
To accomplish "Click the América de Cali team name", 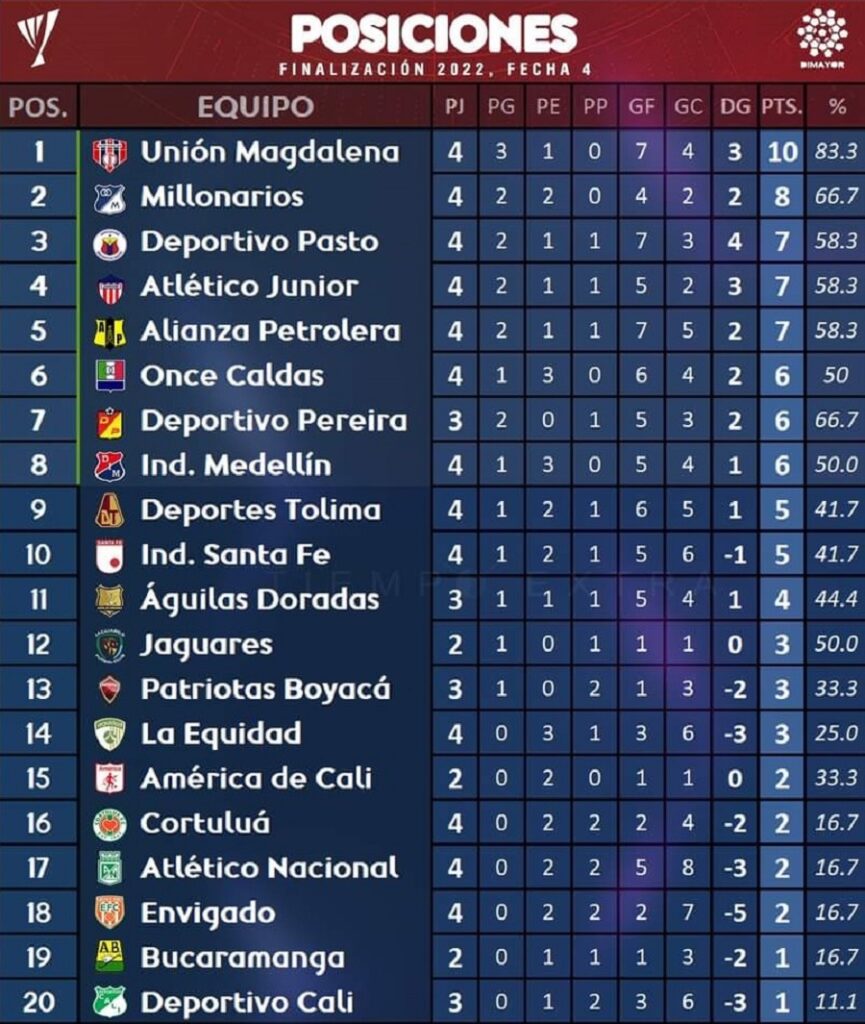I will pos(256,778).
